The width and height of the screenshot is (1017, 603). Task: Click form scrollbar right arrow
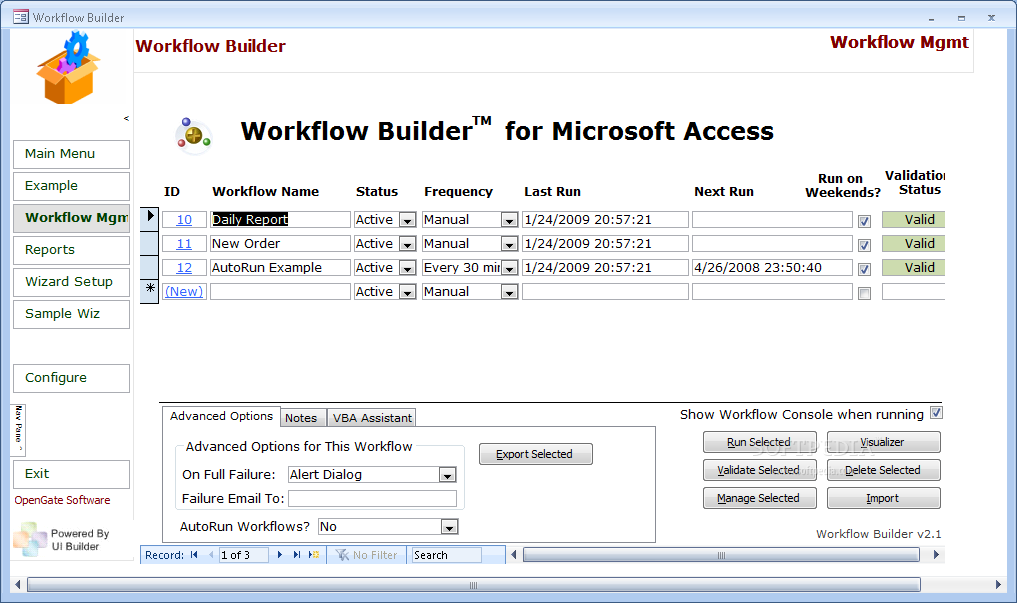[936, 555]
